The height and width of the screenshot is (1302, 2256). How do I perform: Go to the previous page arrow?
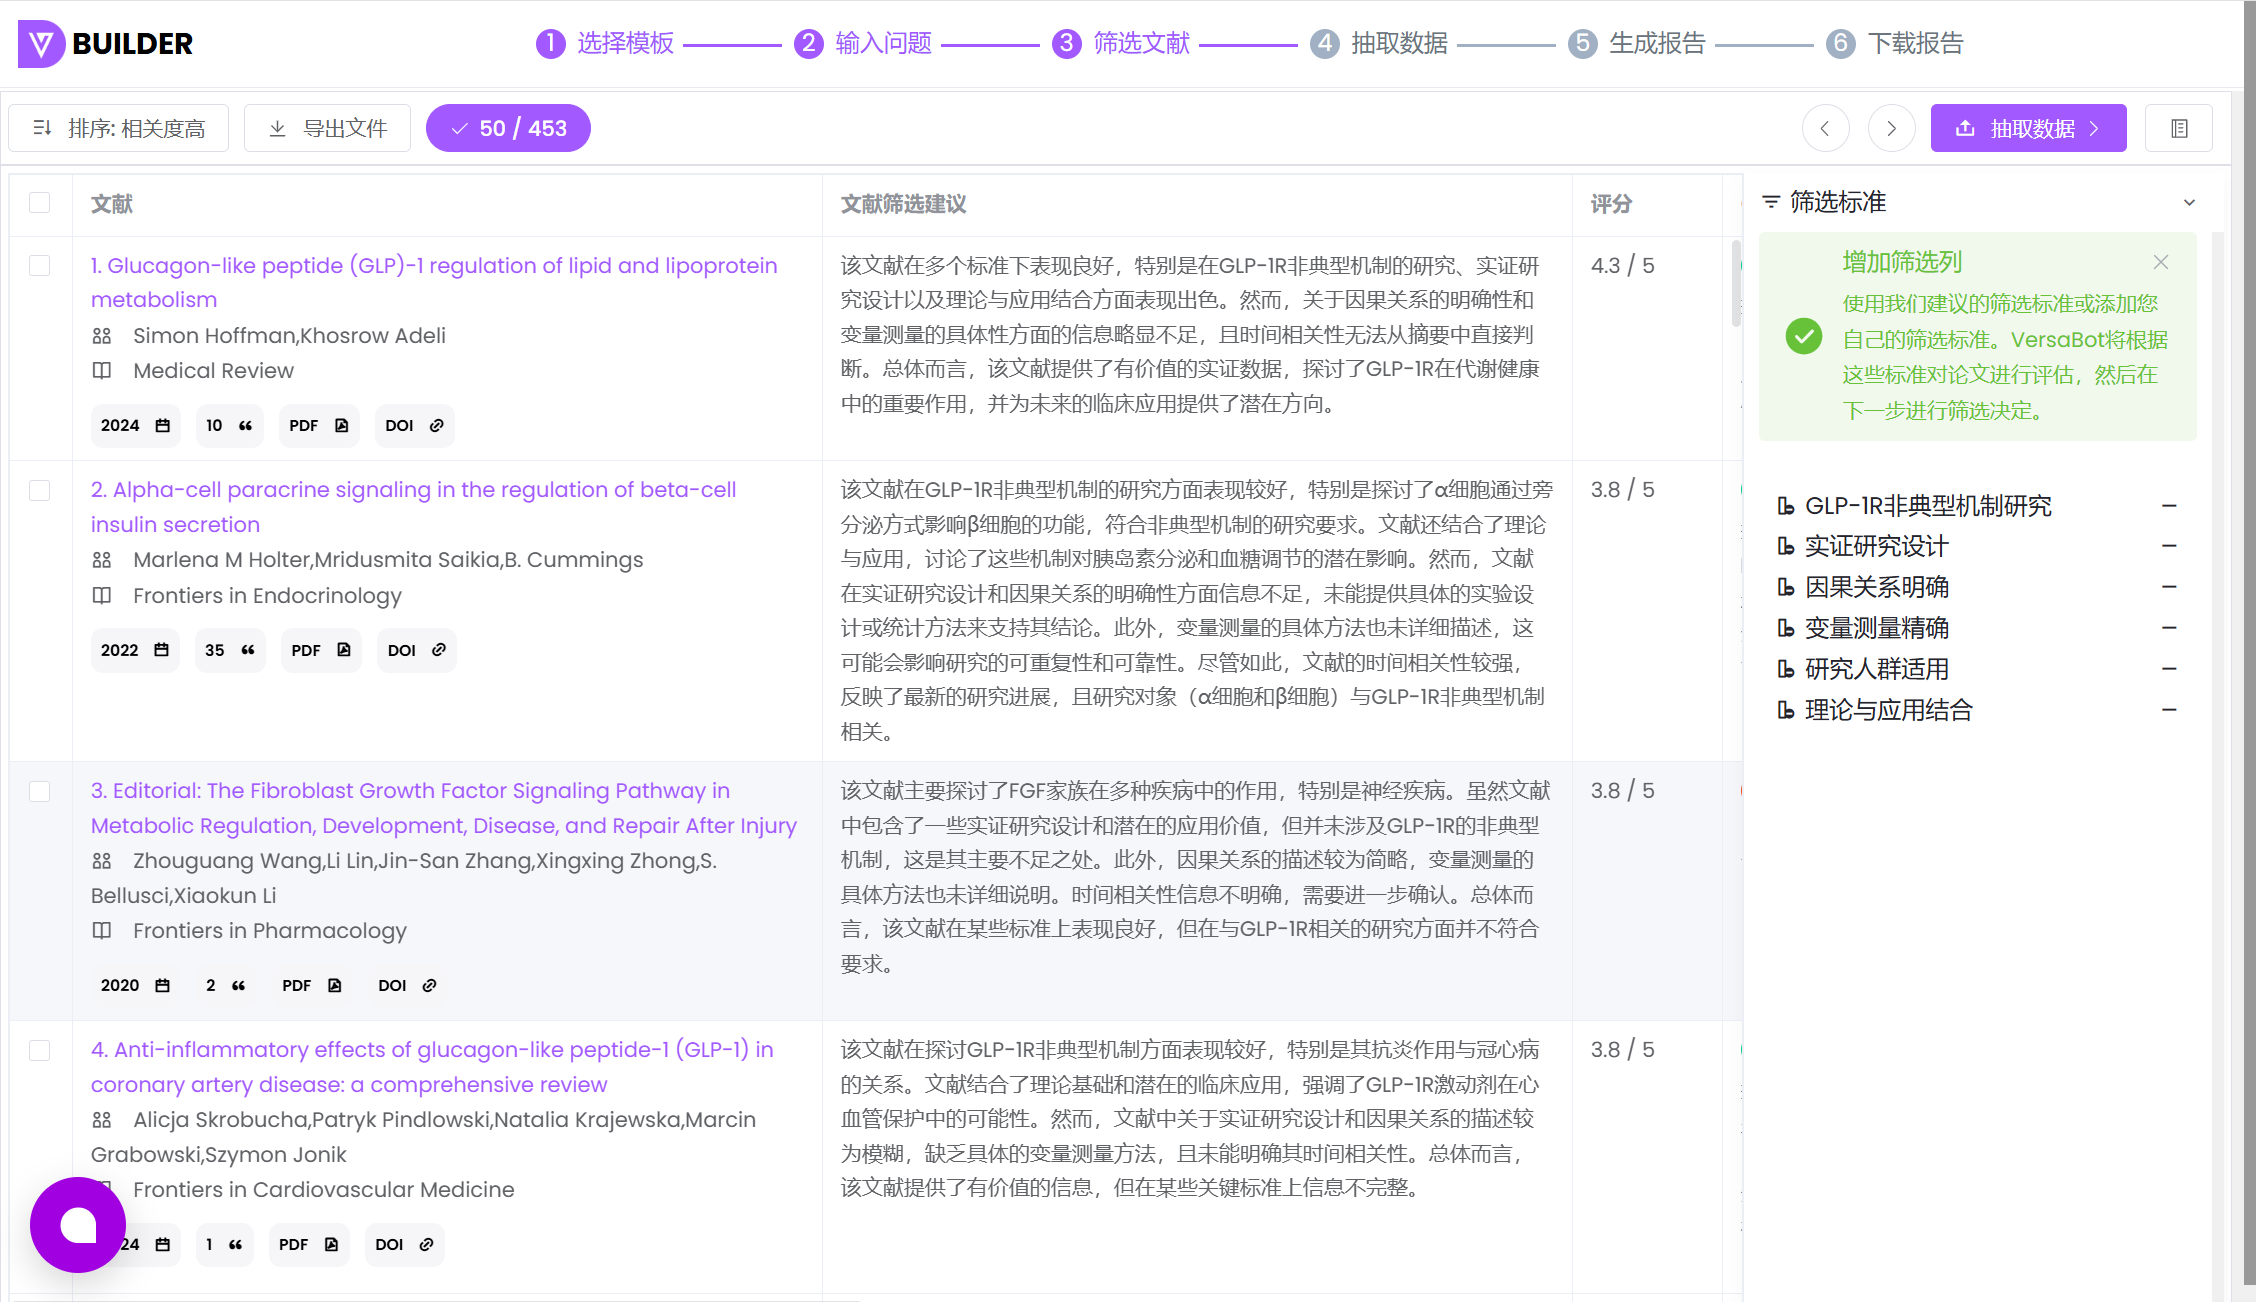[1825, 128]
